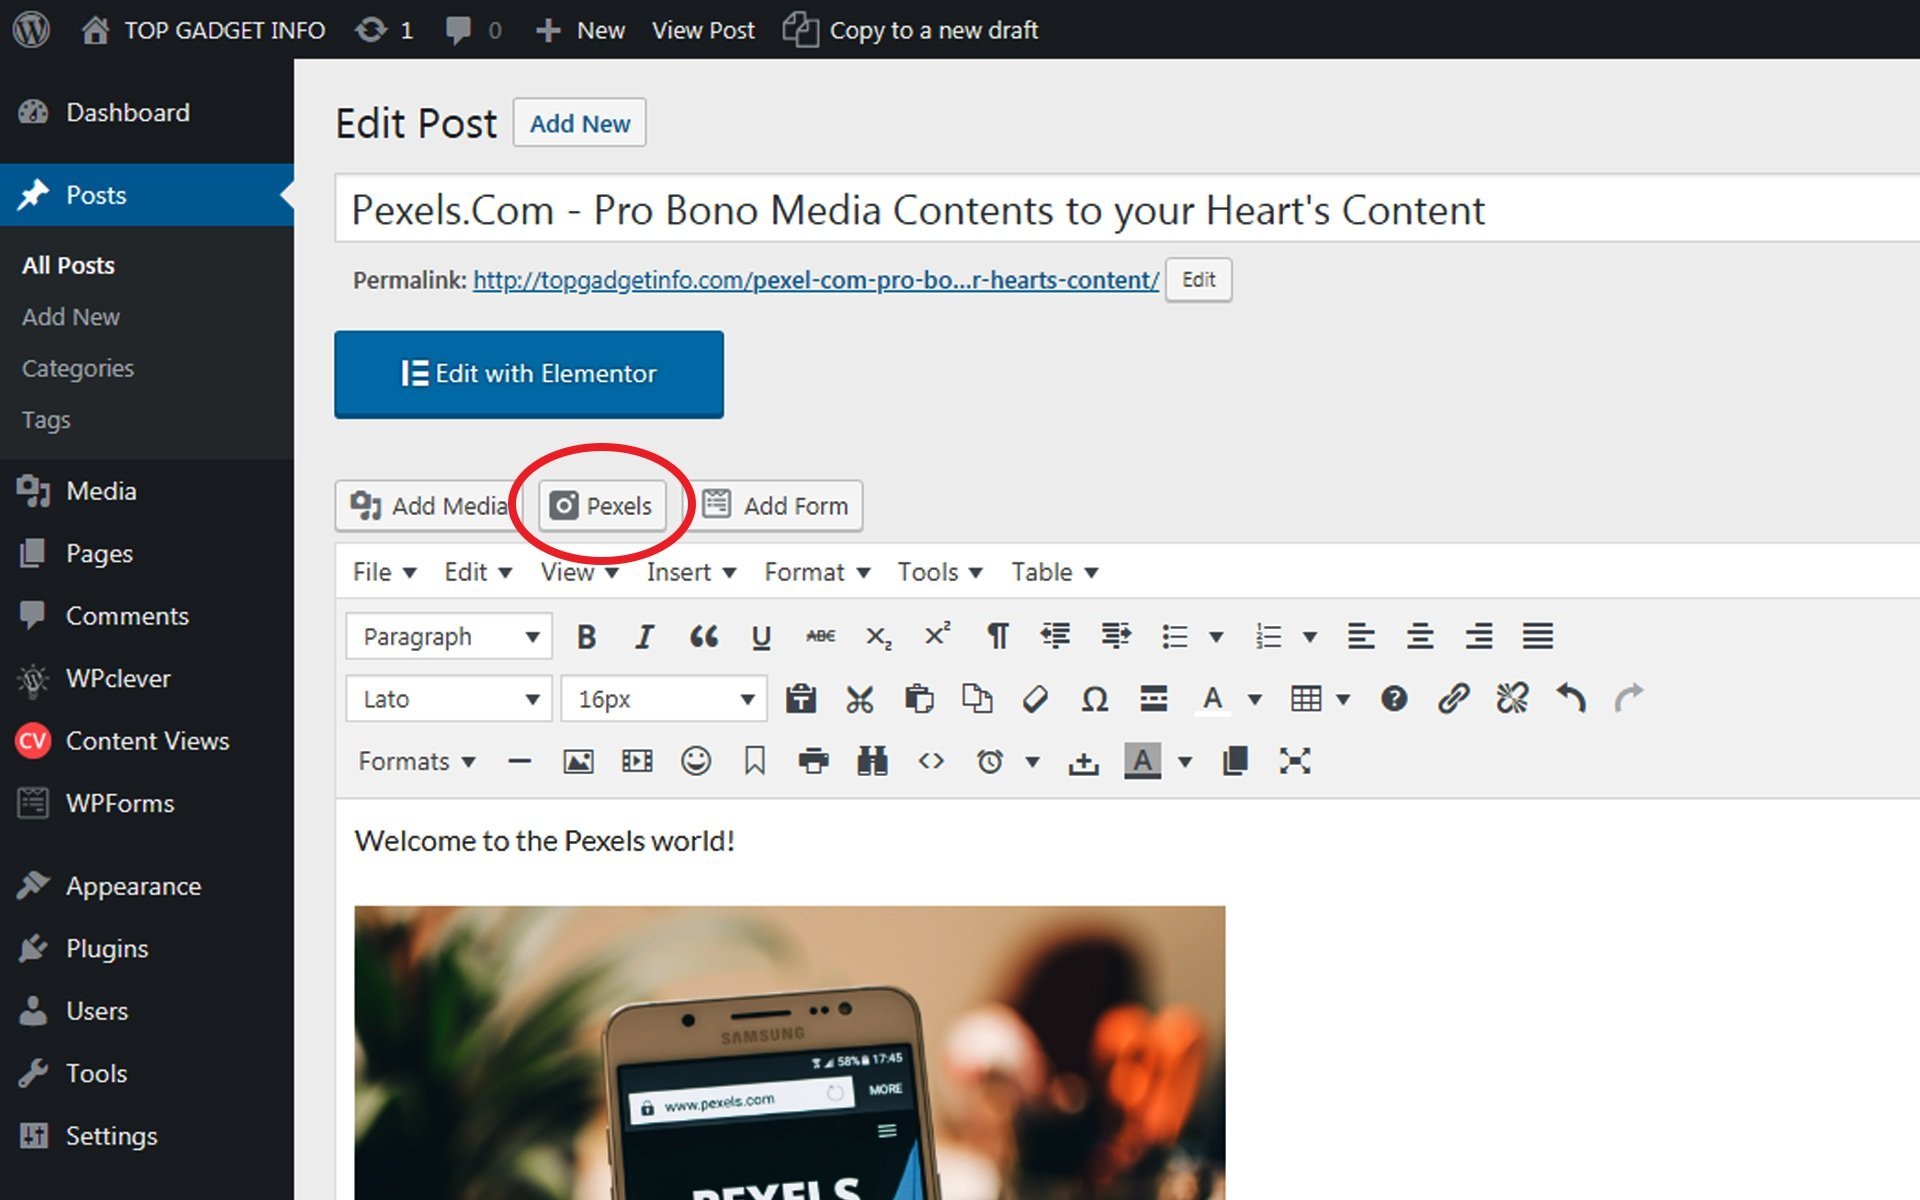Screen dimensions: 1920x1200
Task: Click the Pexels button
Action: coord(602,506)
